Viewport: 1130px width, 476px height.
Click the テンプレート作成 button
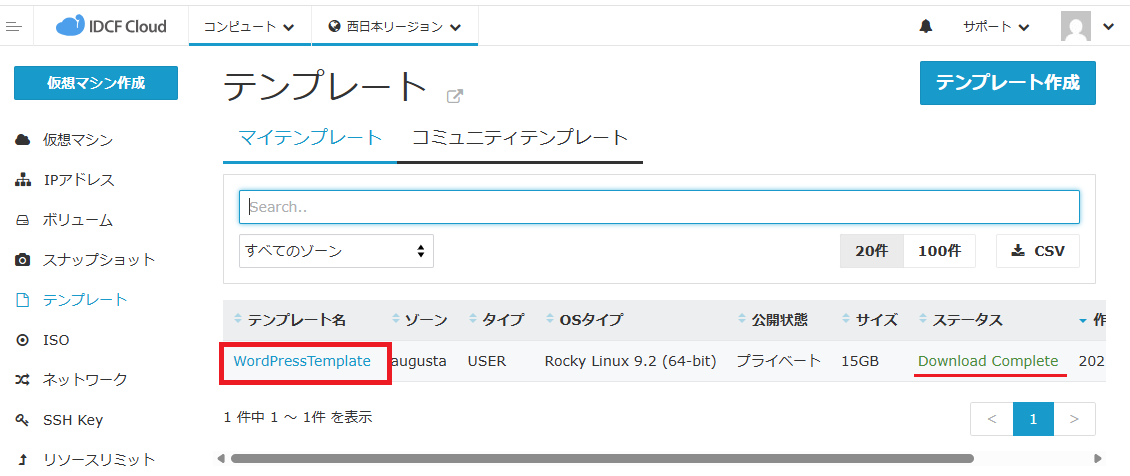pyautogui.click(x=1007, y=83)
